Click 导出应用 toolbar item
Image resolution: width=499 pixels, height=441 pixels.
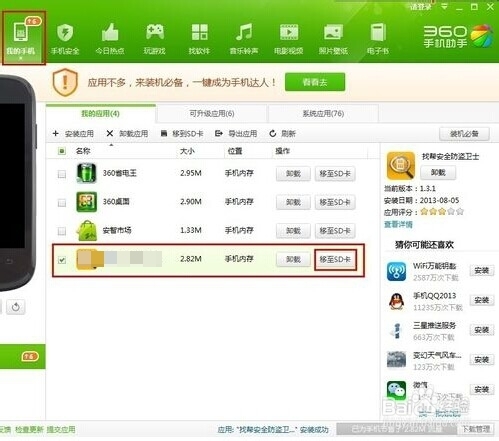tap(236, 134)
